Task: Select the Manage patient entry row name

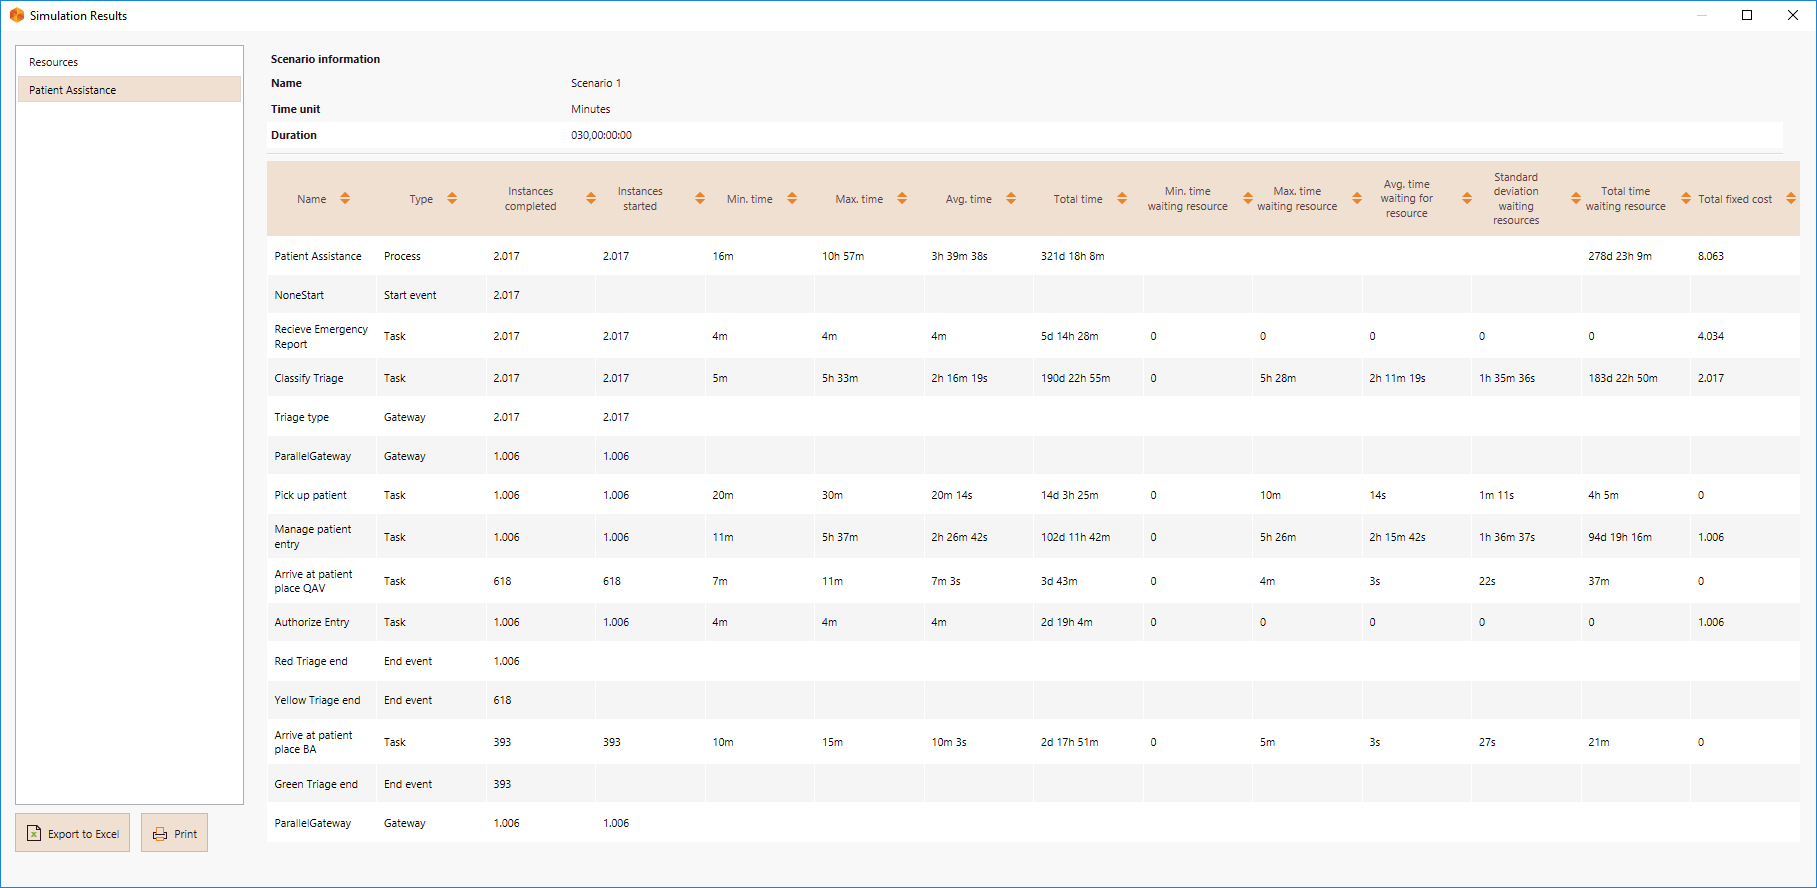Action: pyautogui.click(x=313, y=537)
